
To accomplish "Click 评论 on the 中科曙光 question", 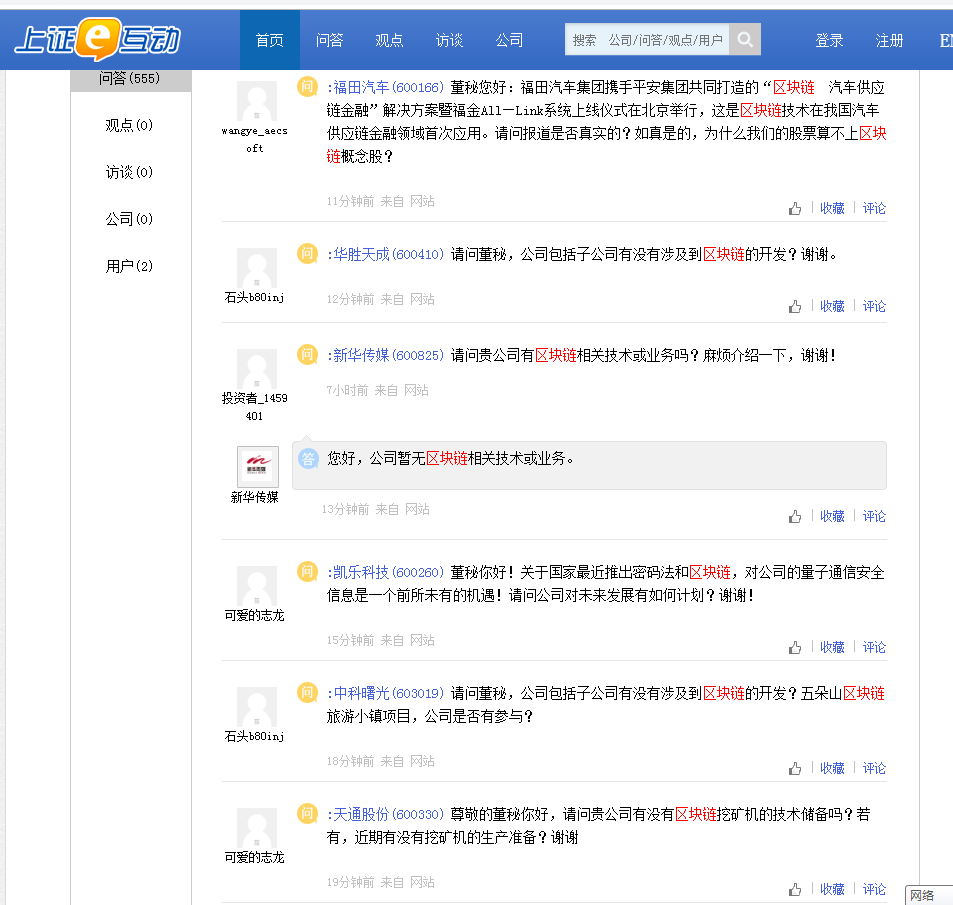I will pyautogui.click(x=874, y=768).
